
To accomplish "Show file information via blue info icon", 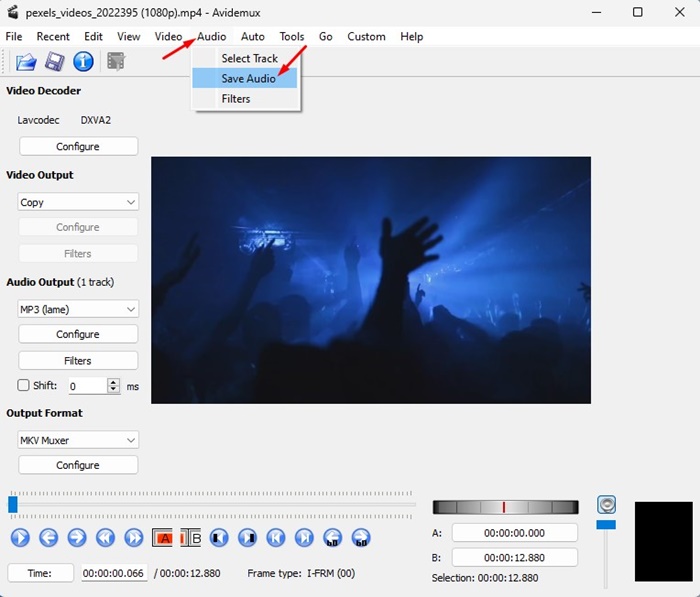I will coord(83,61).
